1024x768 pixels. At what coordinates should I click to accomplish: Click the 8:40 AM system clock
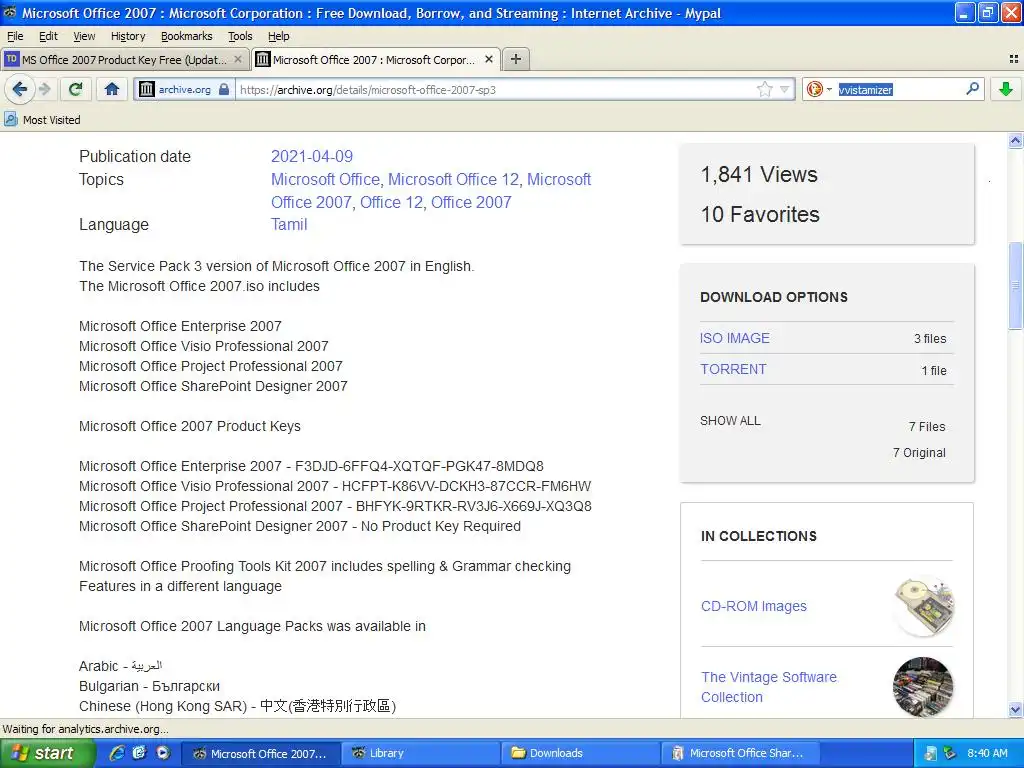tap(987, 754)
